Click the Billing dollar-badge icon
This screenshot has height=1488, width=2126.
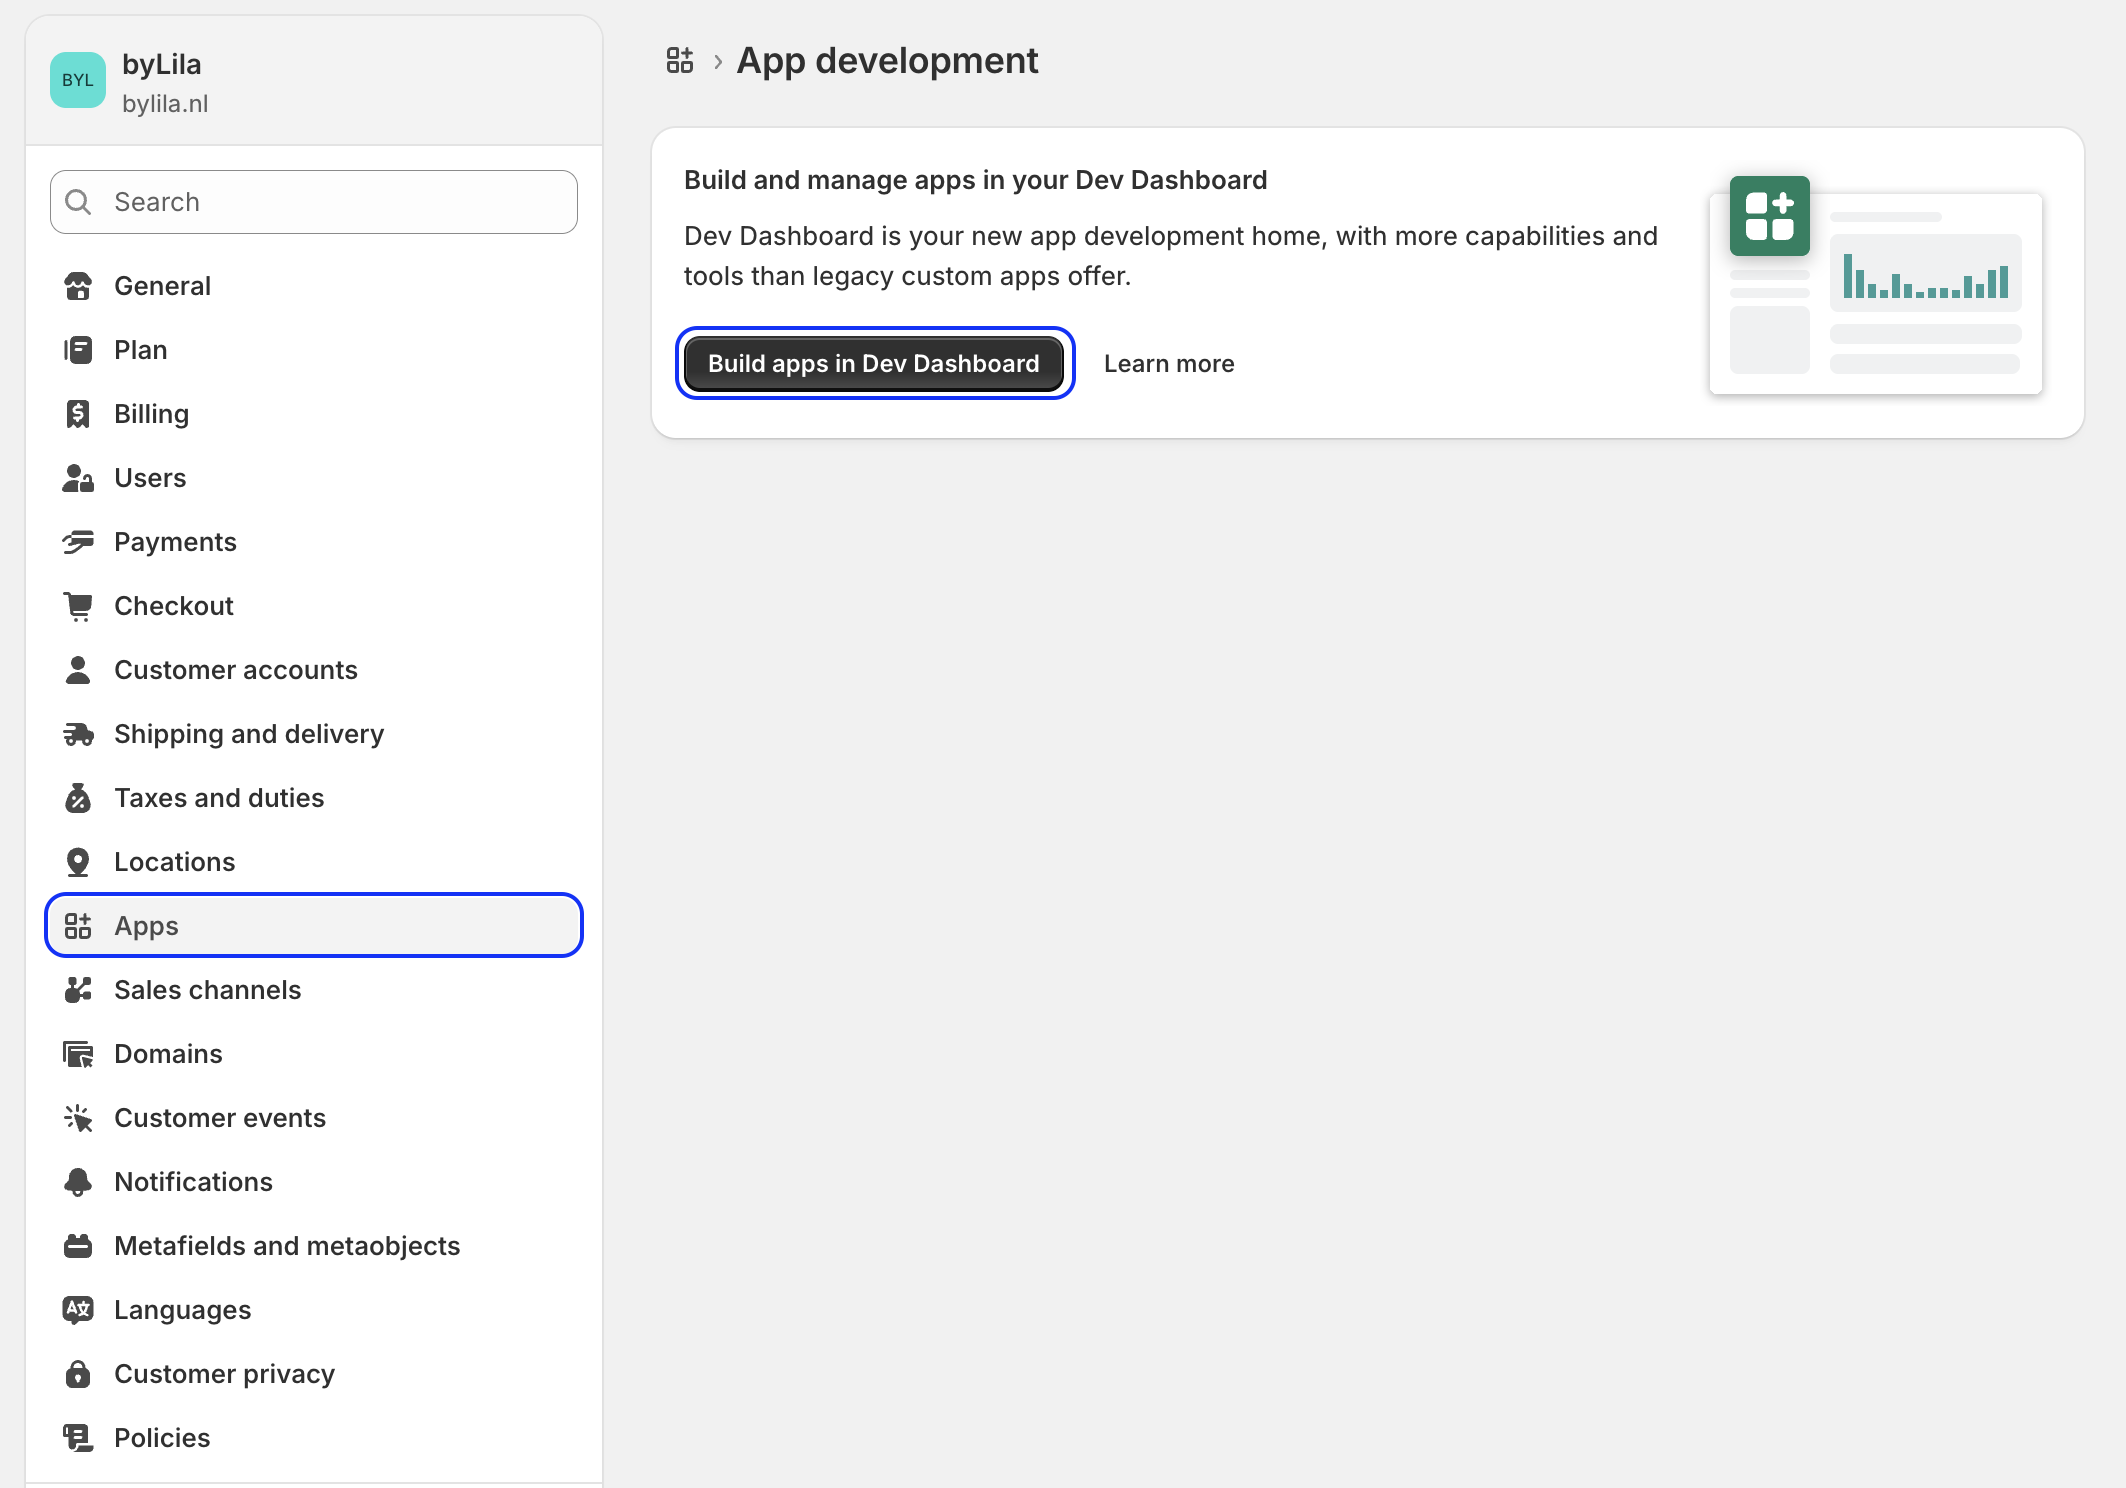[x=79, y=413]
